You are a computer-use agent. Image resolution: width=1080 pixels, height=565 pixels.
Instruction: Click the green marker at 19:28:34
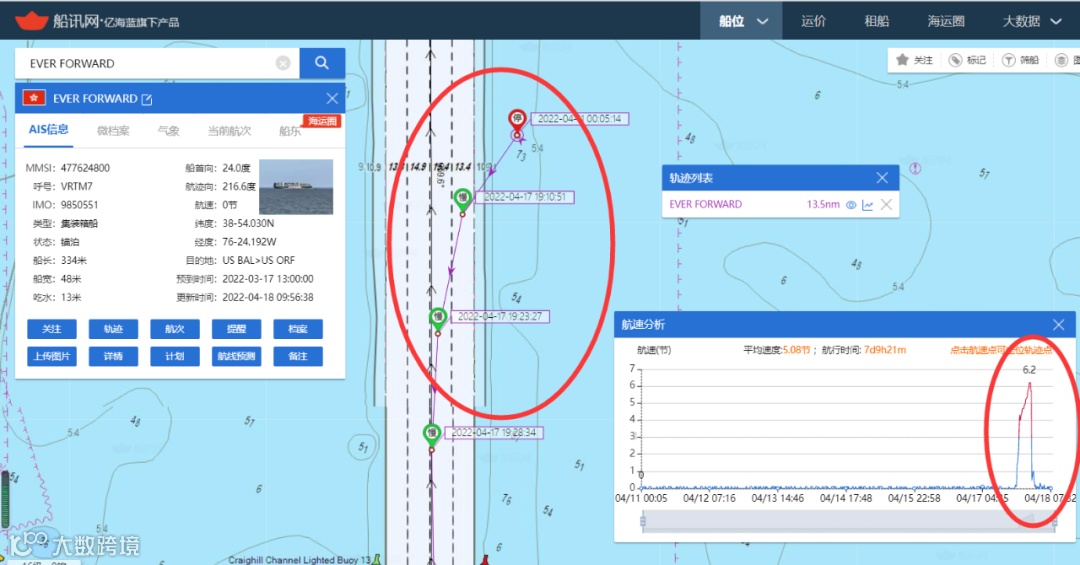431,434
